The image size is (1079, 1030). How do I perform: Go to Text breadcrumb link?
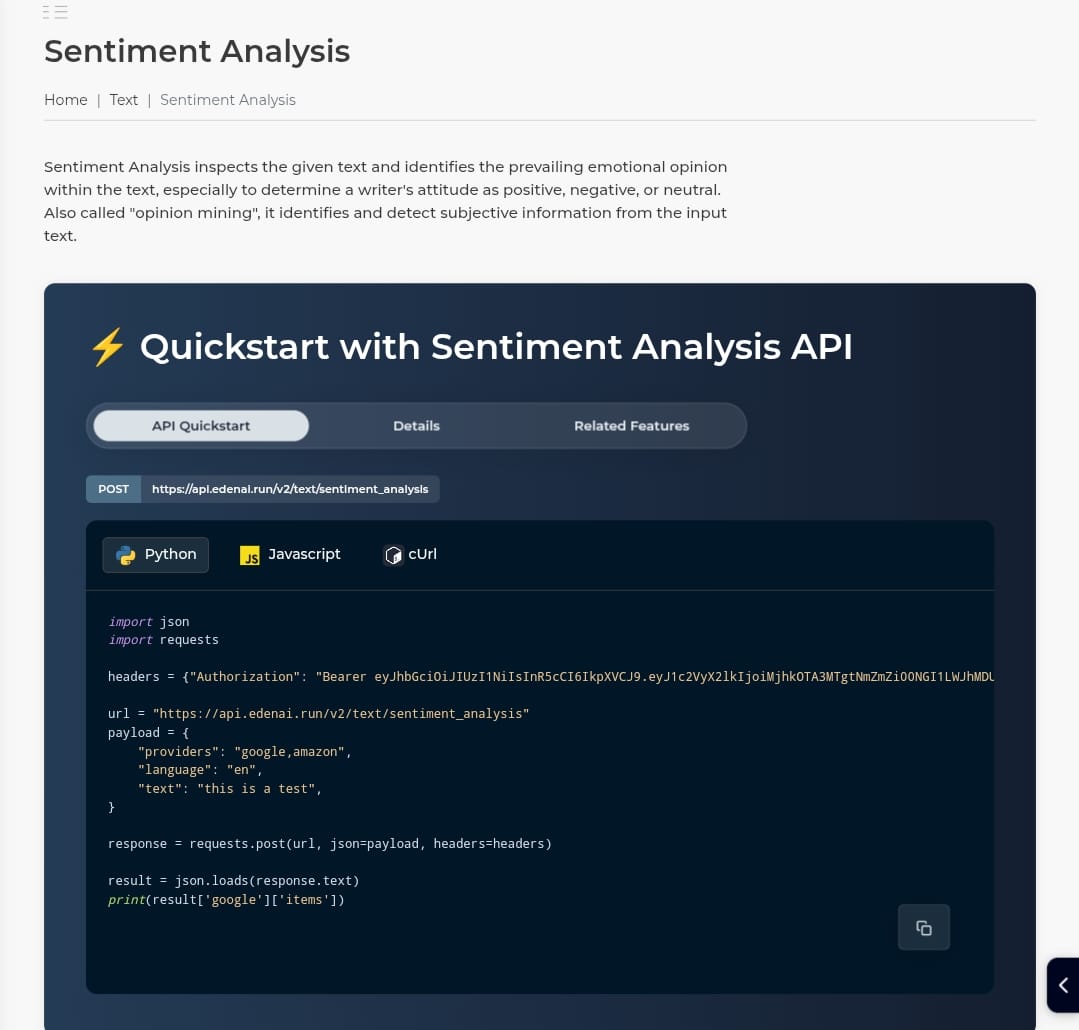[124, 100]
